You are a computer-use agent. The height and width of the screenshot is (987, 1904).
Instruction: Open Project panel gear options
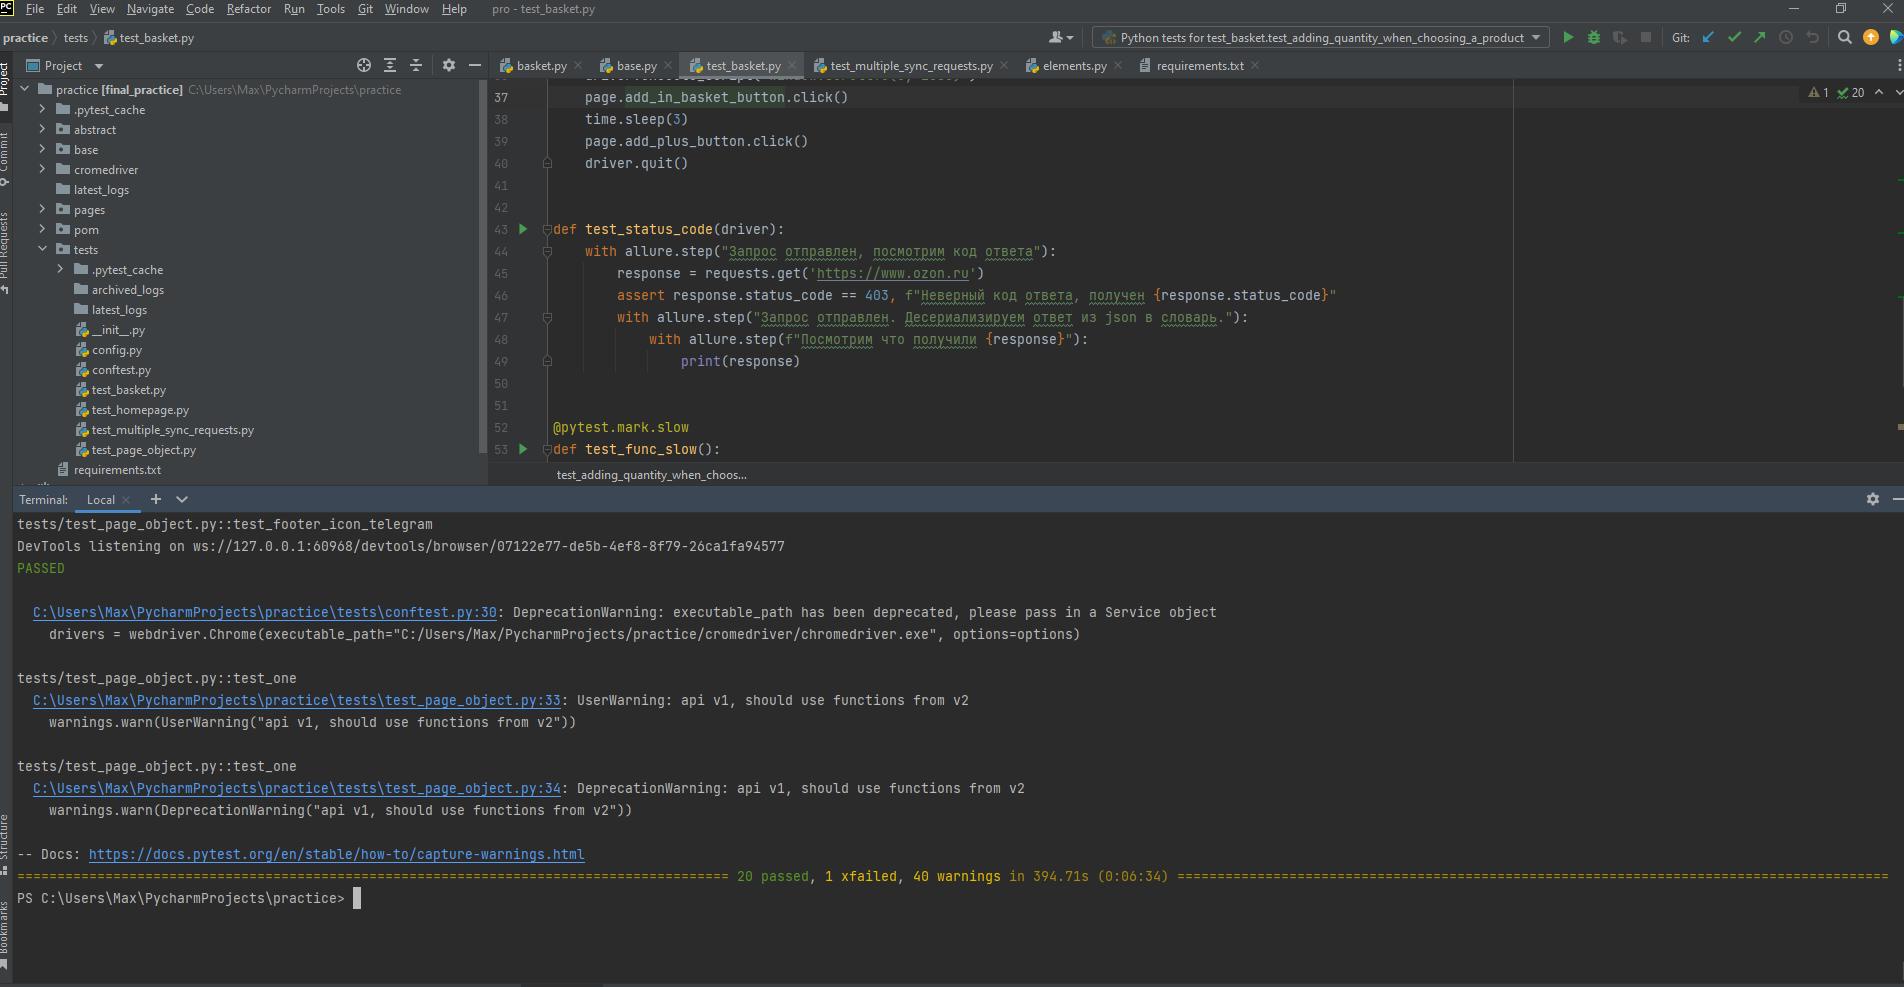pos(449,65)
